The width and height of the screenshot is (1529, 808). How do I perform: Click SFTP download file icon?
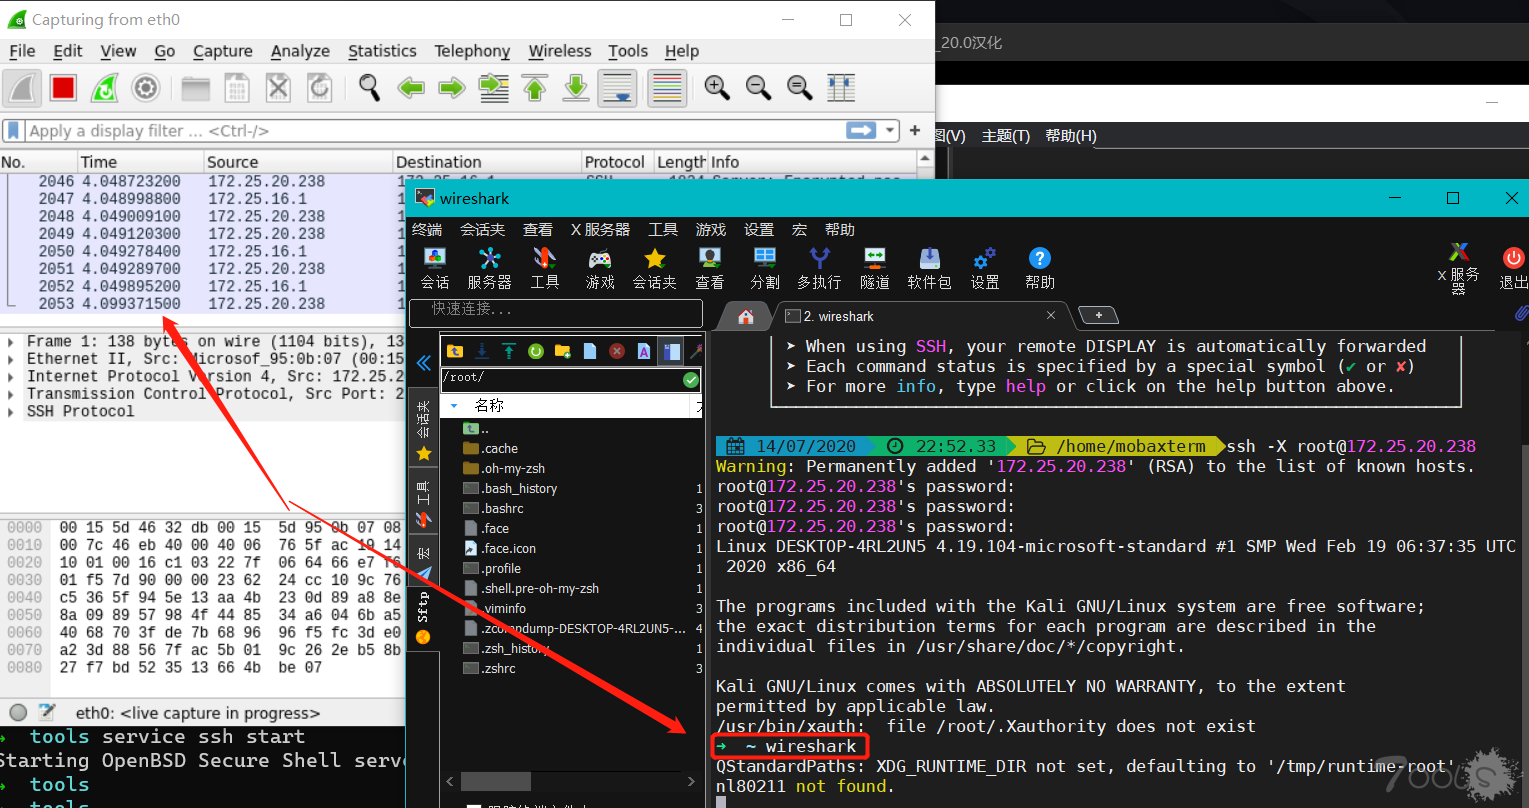click(481, 351)
